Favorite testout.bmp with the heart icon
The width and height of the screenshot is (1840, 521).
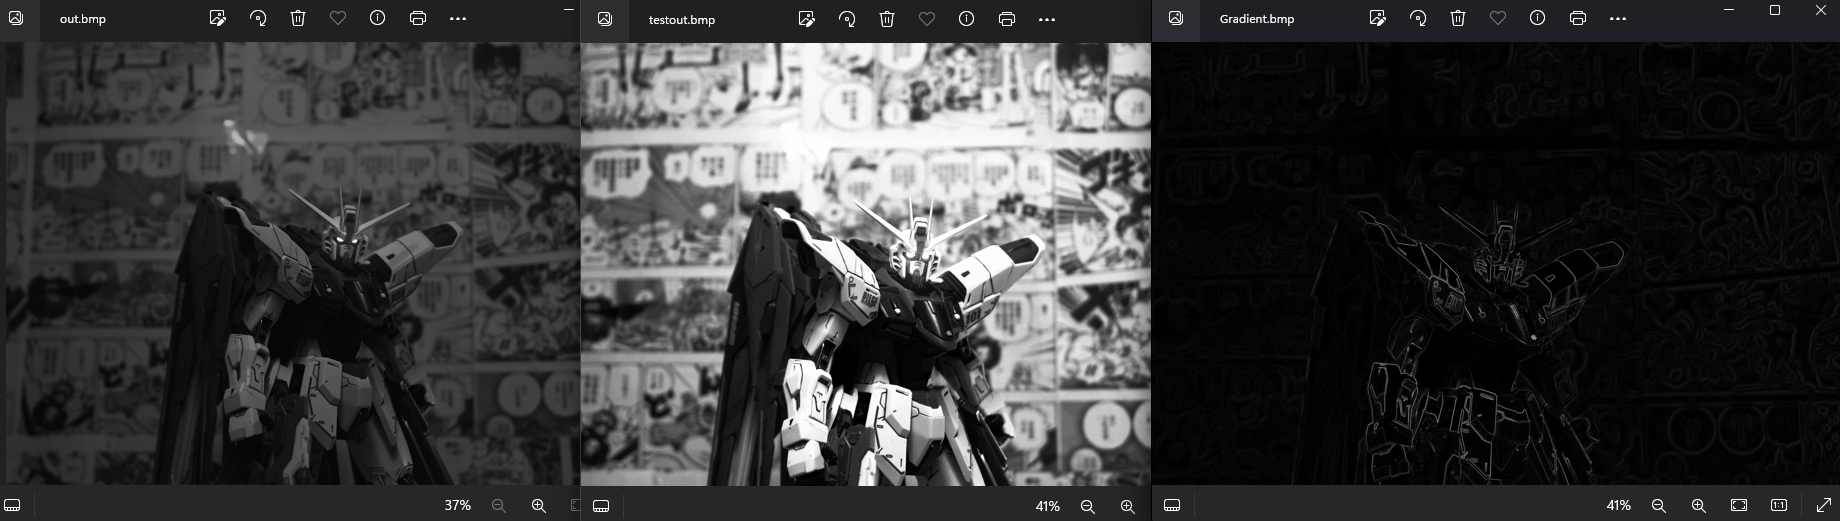pos(927,19)
